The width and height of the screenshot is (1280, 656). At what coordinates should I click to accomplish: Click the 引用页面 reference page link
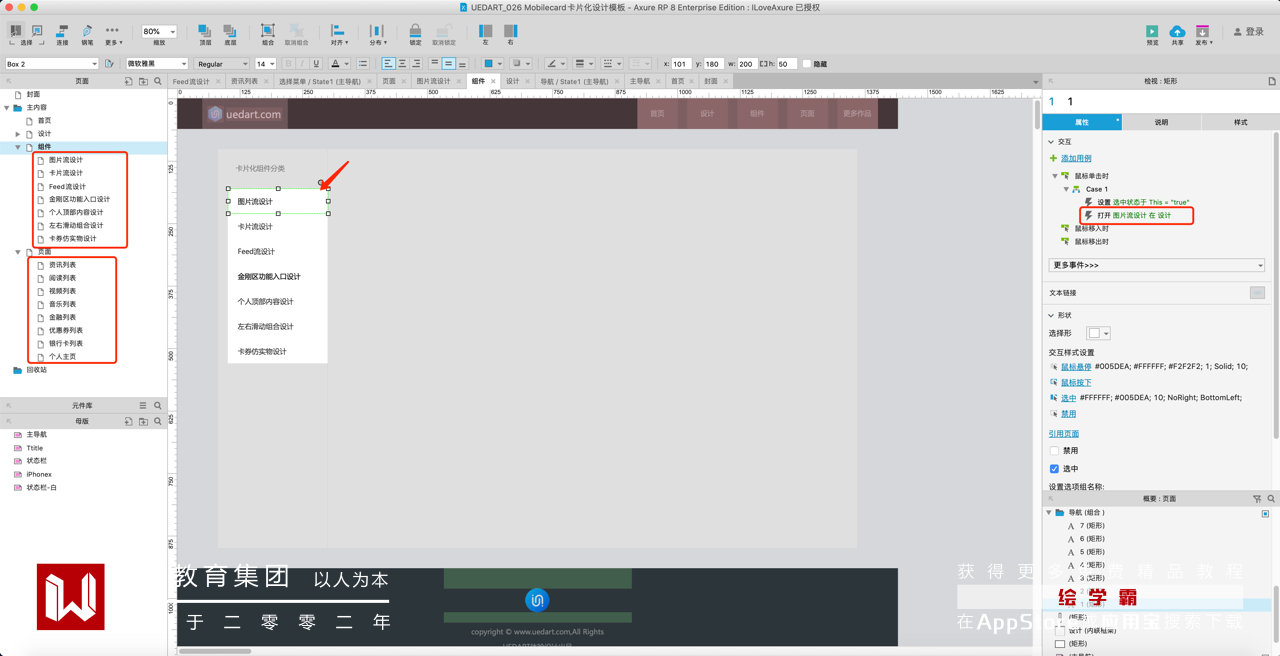coord(1064,434)
